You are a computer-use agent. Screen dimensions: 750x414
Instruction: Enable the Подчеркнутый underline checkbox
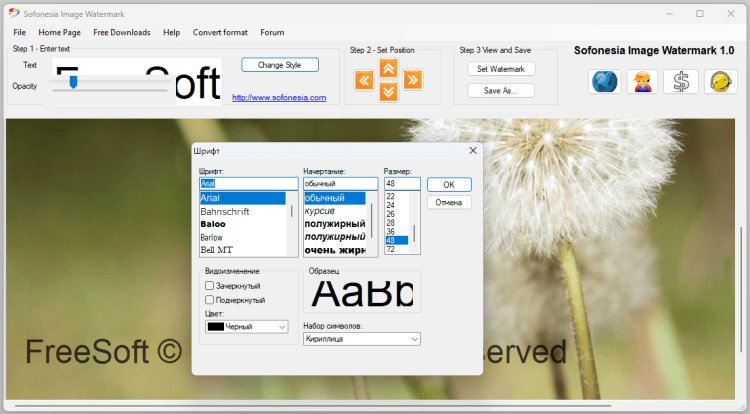pyautogui.click(x=210, y=300)
